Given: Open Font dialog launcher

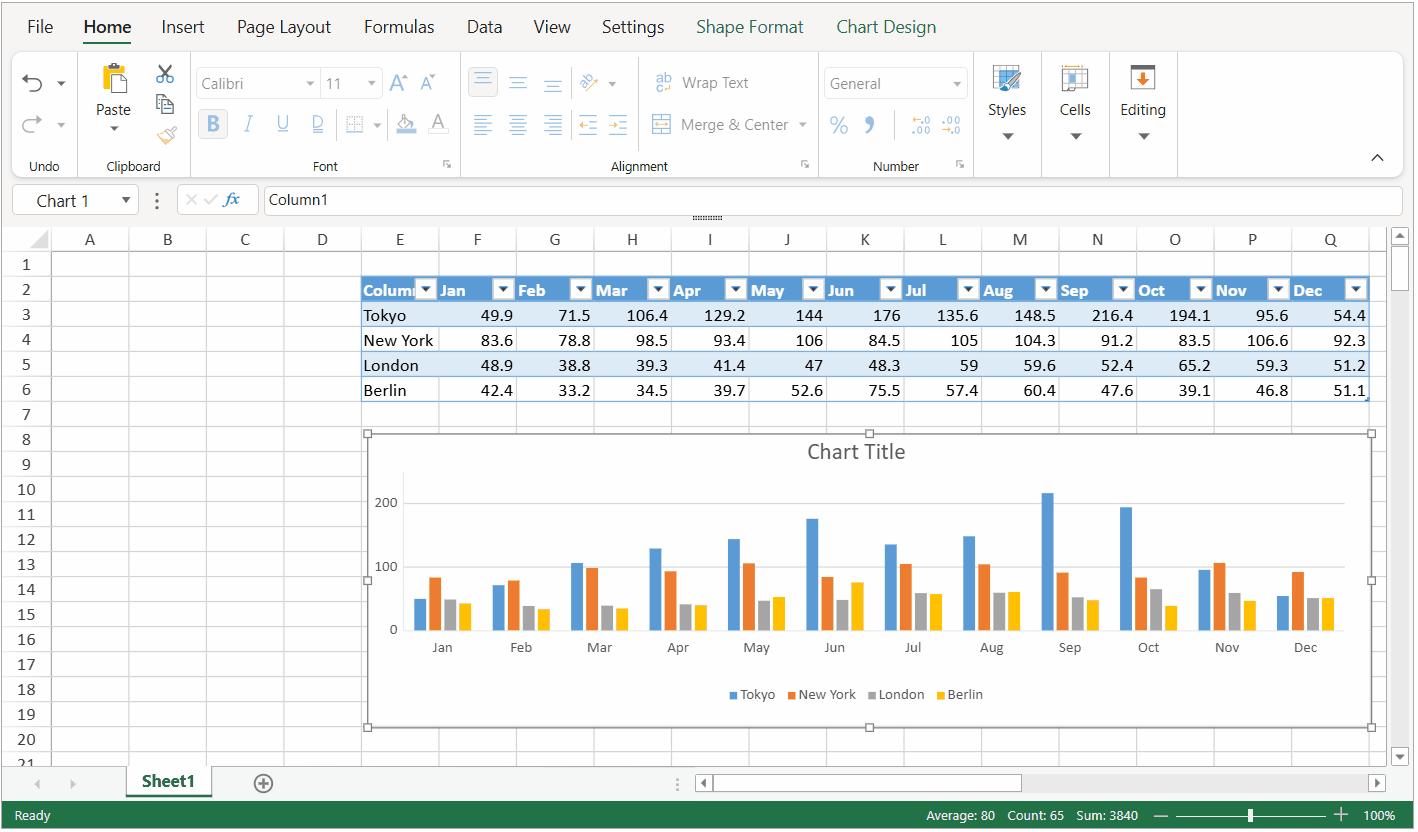Looking at the screenshot, I should point(447,165).
